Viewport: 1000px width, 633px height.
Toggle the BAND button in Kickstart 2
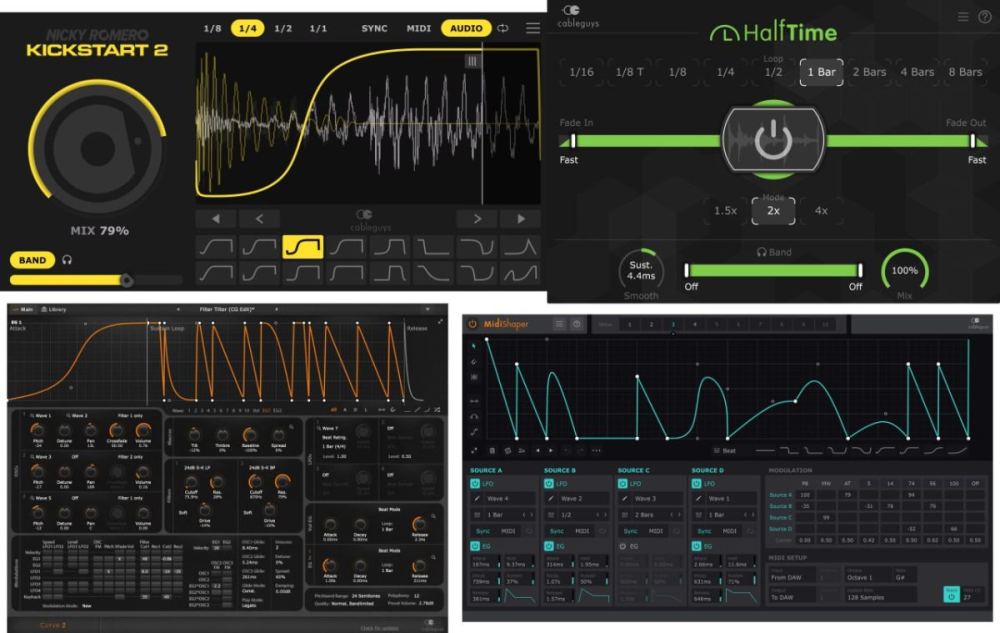pyautogui.click(x=32, y=260)
